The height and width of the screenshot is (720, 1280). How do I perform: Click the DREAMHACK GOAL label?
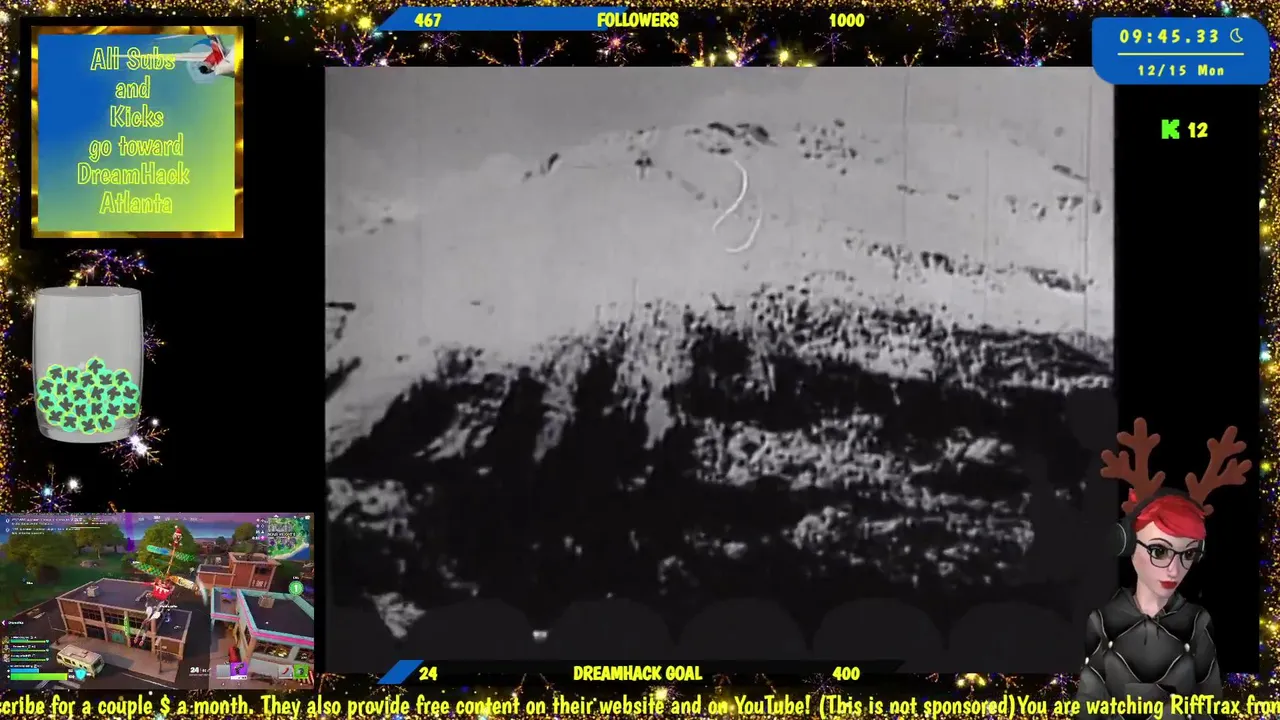[x=637, y=674]
